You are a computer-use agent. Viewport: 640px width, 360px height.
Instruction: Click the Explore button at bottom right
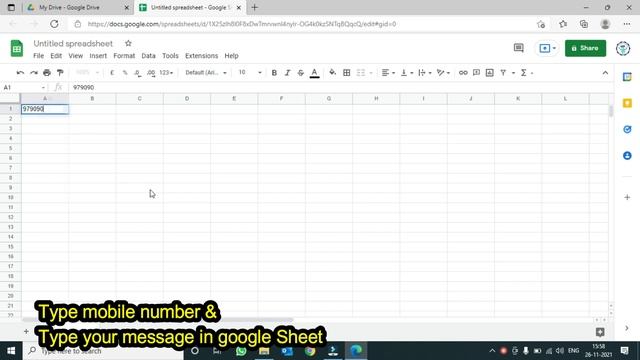pyautogui.click(x=600, y=332)
